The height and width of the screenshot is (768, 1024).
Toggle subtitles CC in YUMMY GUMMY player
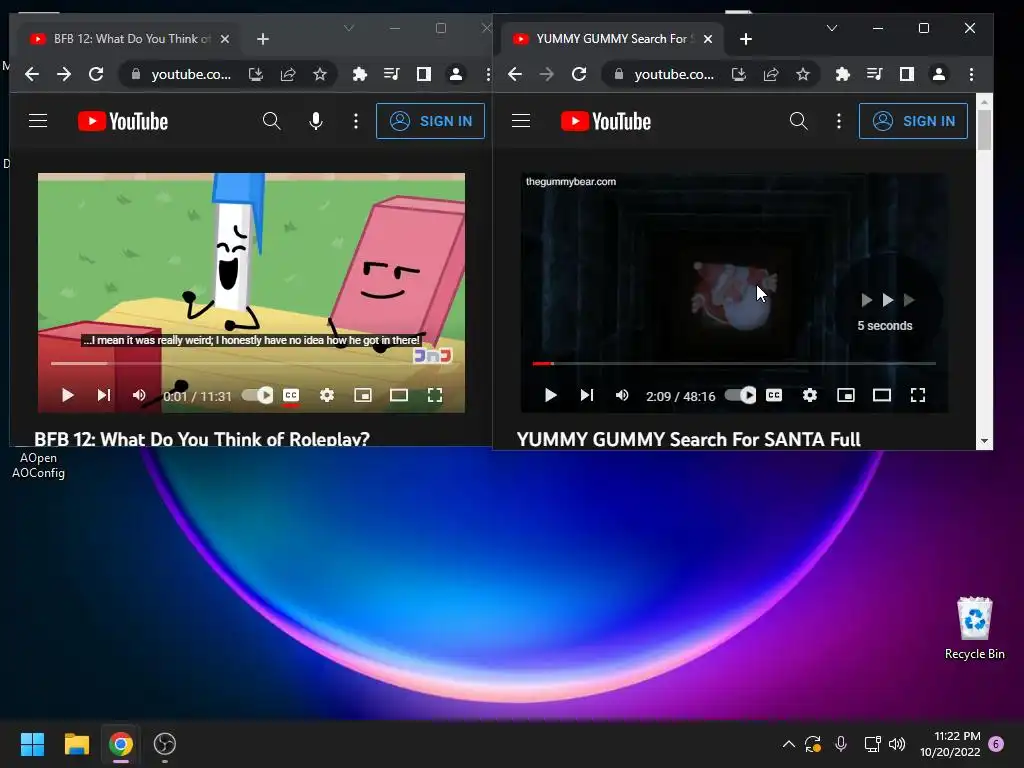(774, 395)
